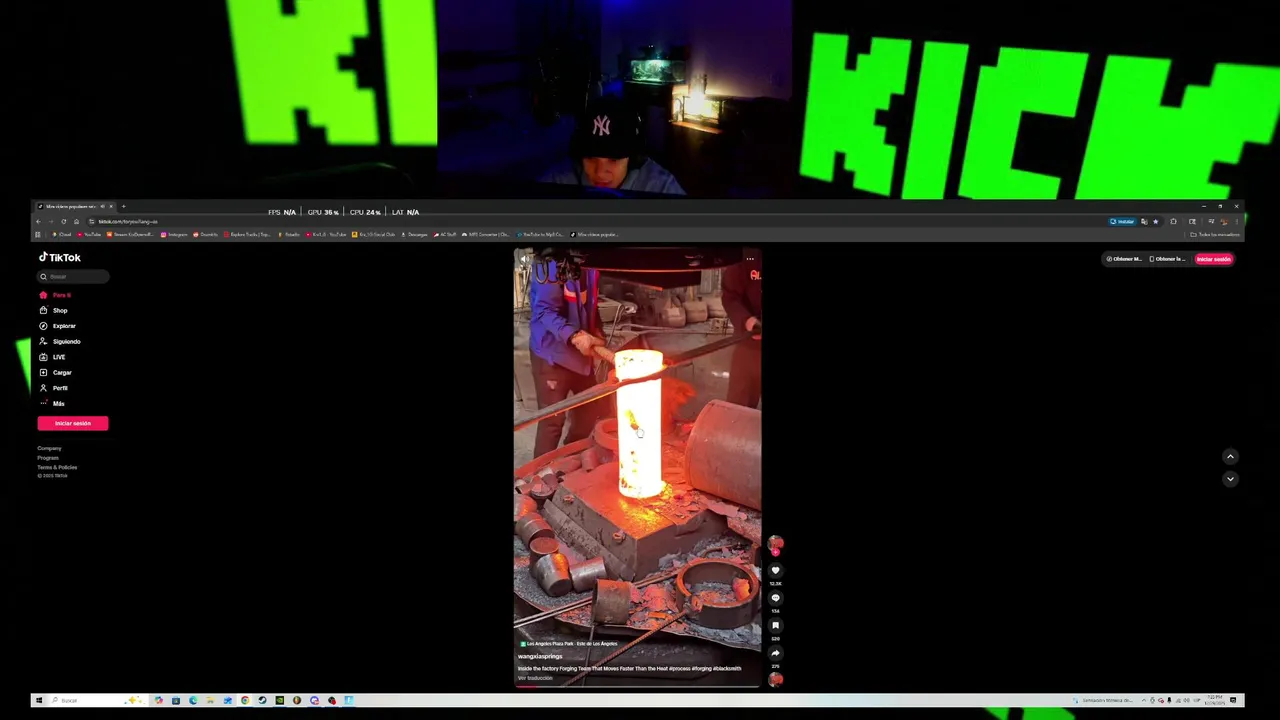Click the Terms & Policies link
The width and height of the screenshot is (1280, 720).
point(57,467)
